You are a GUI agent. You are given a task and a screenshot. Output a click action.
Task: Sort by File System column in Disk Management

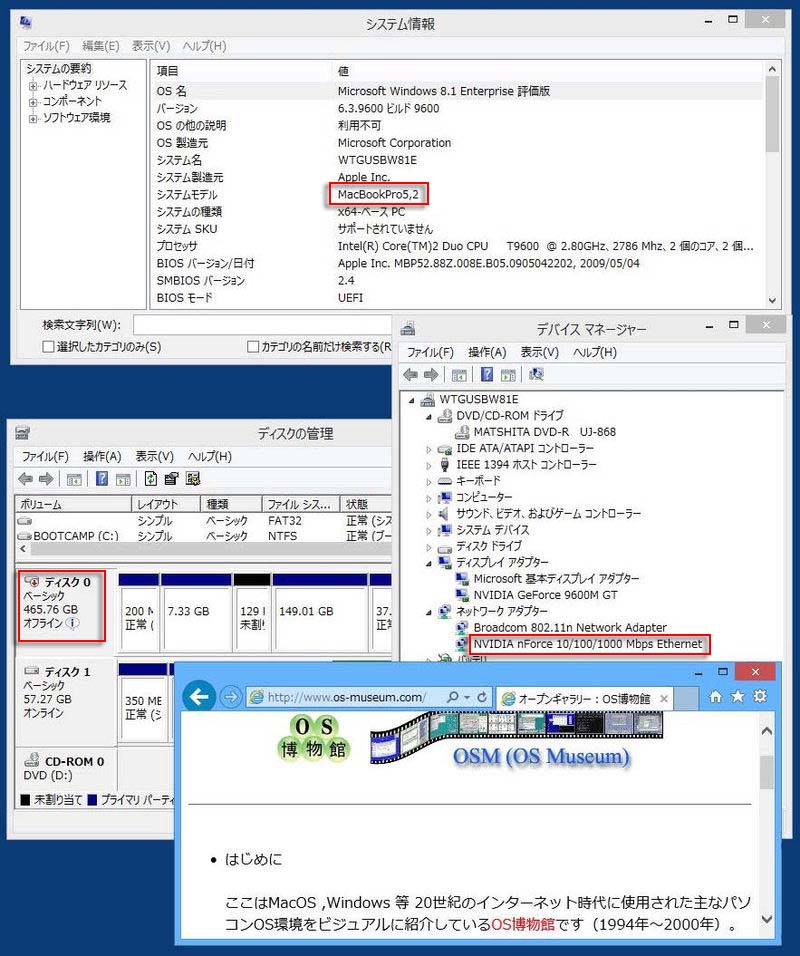[x=301, y=504]
